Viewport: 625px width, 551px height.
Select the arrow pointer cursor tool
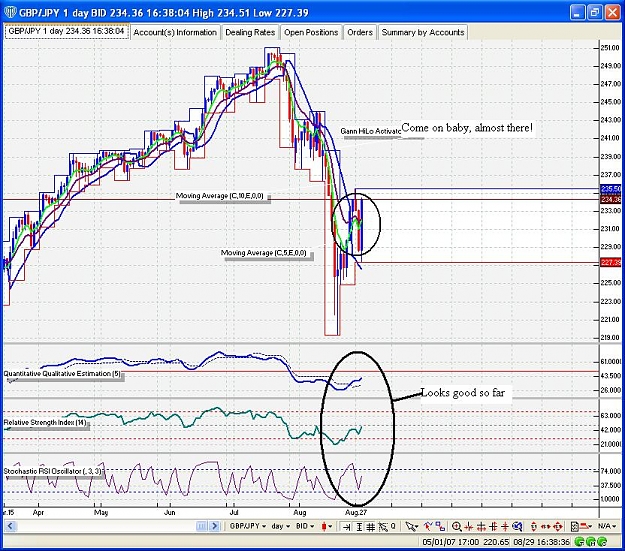point(410,527)
